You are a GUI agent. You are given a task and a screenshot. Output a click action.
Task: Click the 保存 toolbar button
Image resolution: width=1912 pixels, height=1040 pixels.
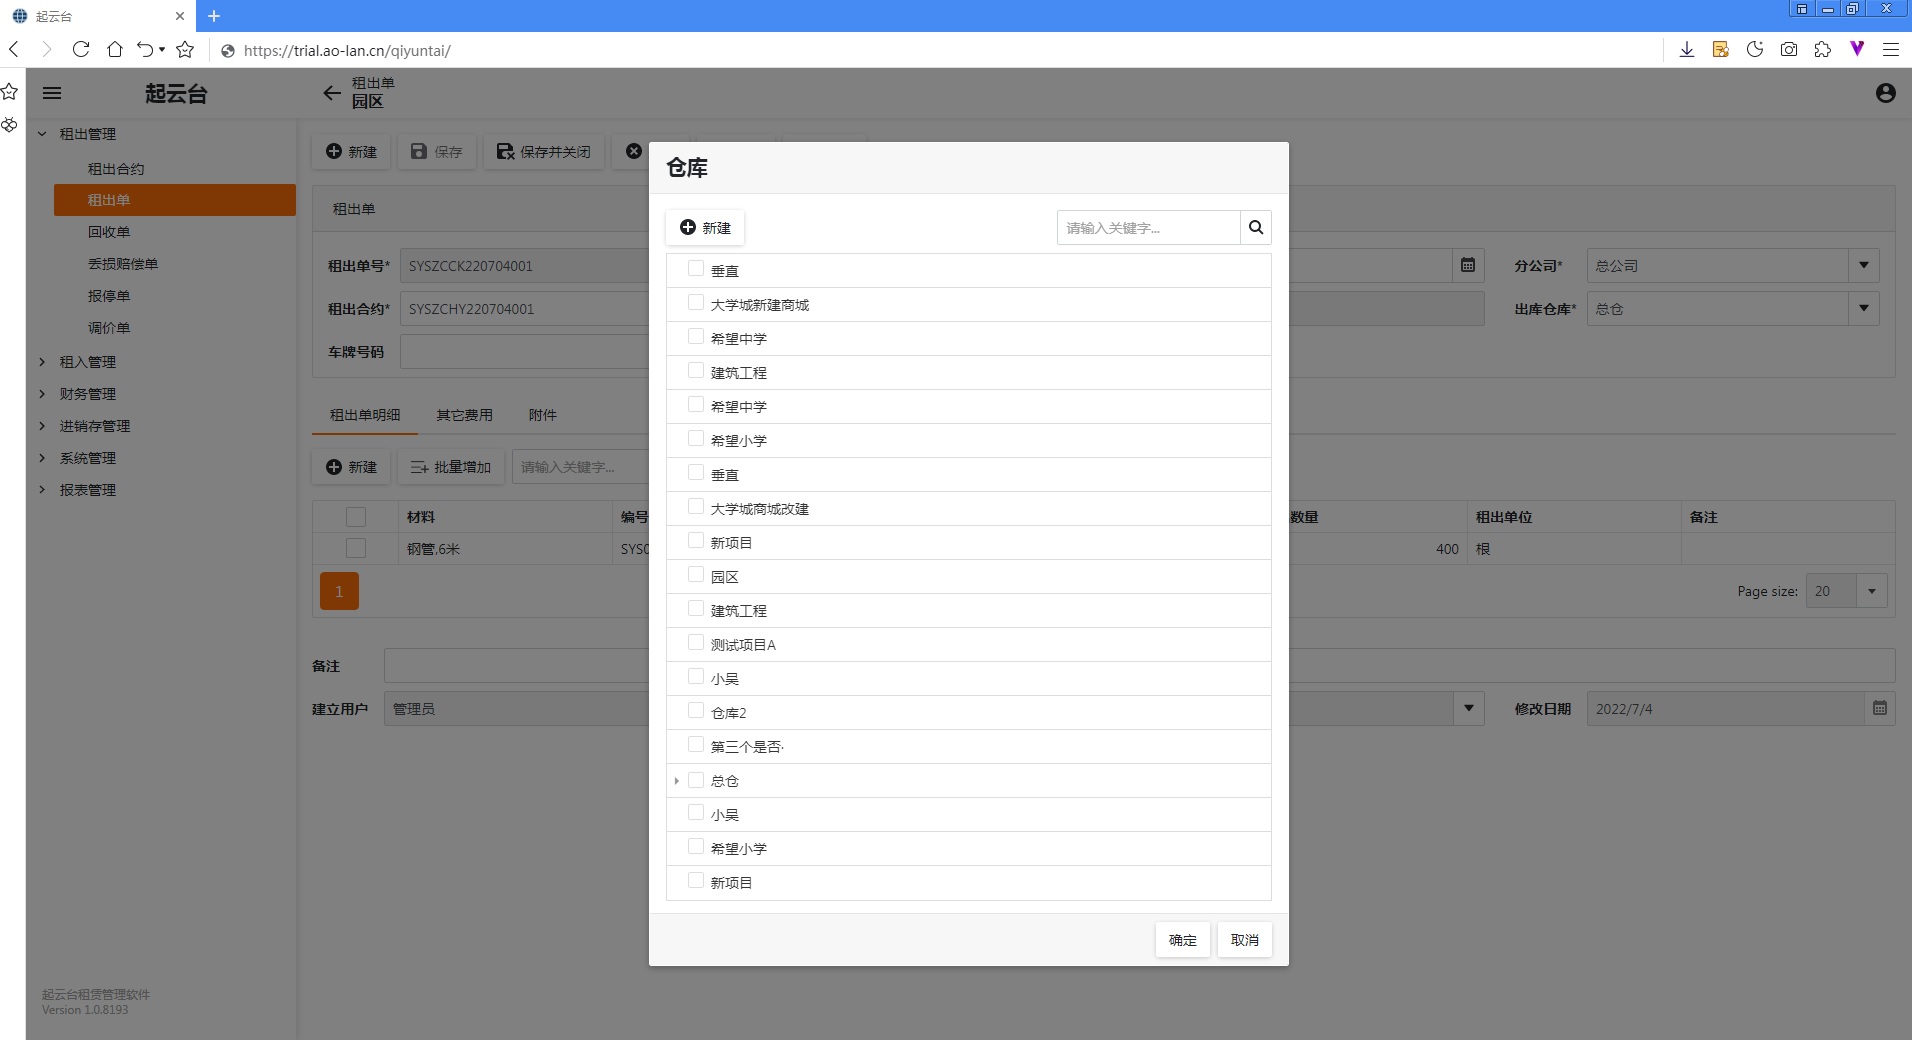(x=438, y=152)
